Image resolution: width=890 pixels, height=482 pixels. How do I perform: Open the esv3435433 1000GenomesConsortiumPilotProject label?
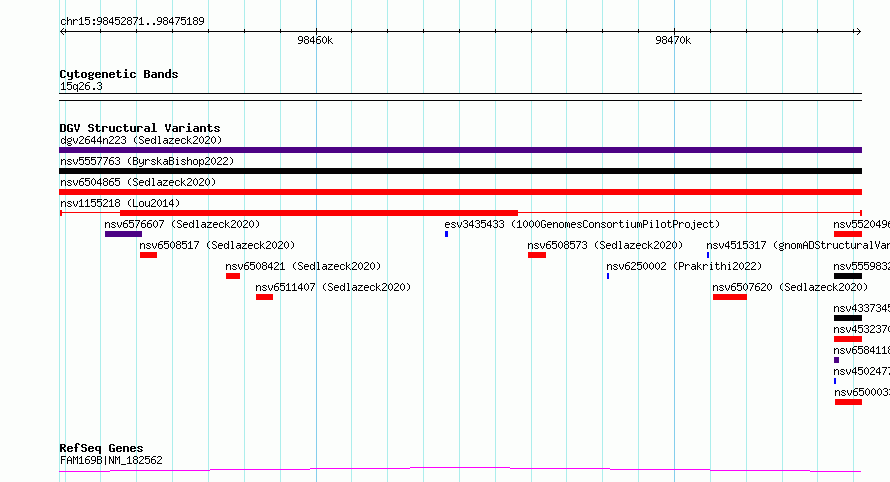coord(582,224)
